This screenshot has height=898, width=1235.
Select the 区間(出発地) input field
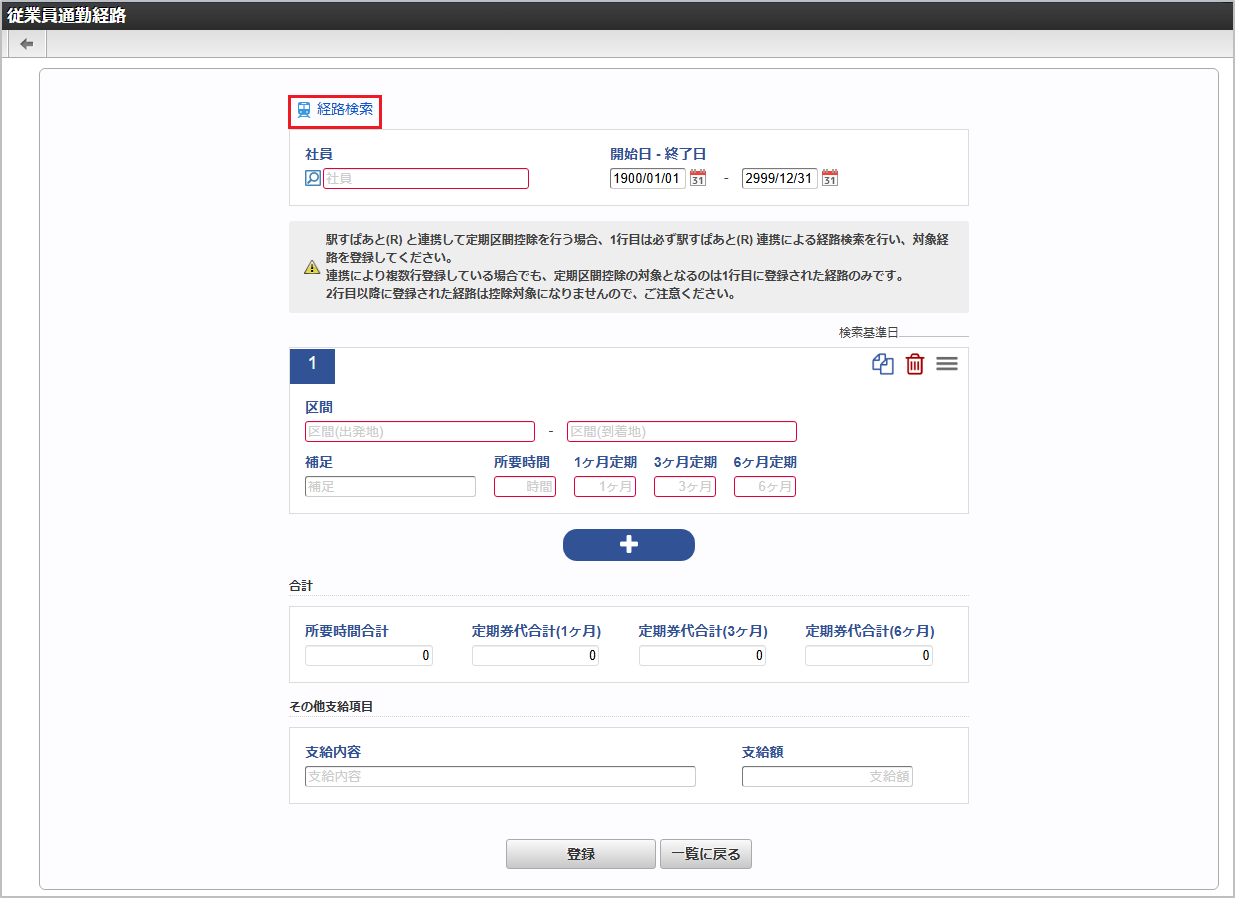point(419,431)
